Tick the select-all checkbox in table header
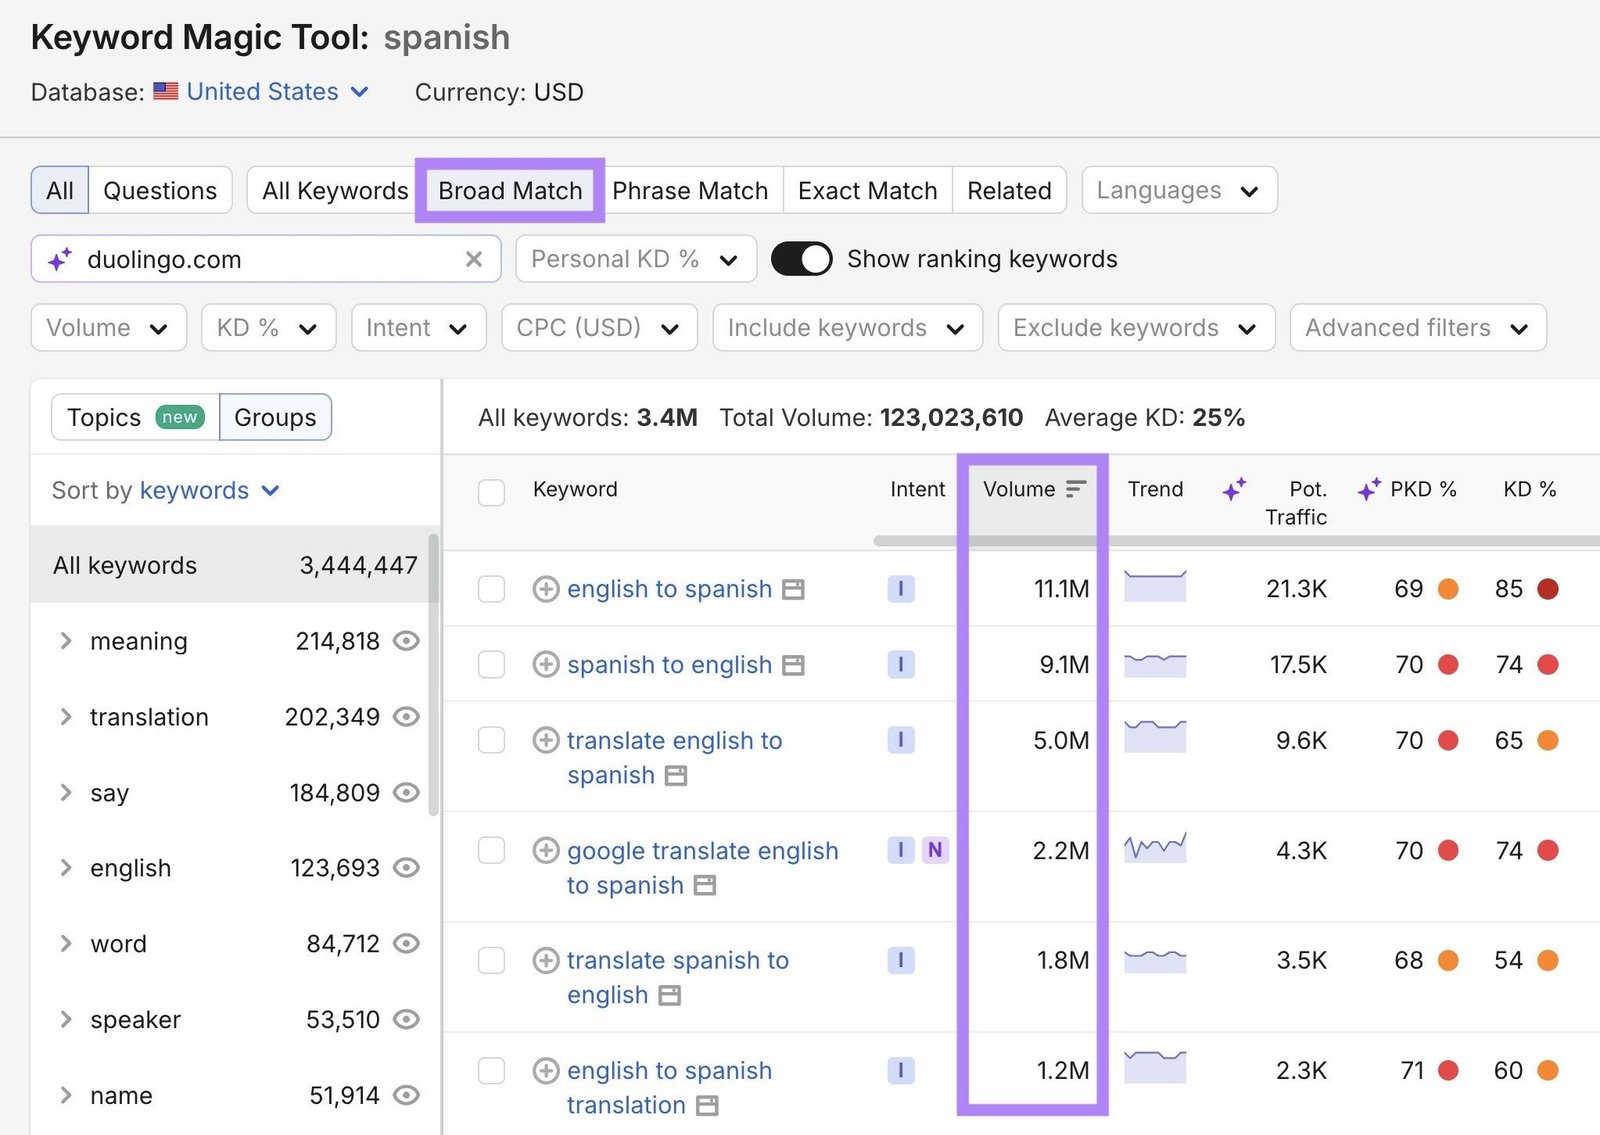1600x1135 pixels. (491, 492)
